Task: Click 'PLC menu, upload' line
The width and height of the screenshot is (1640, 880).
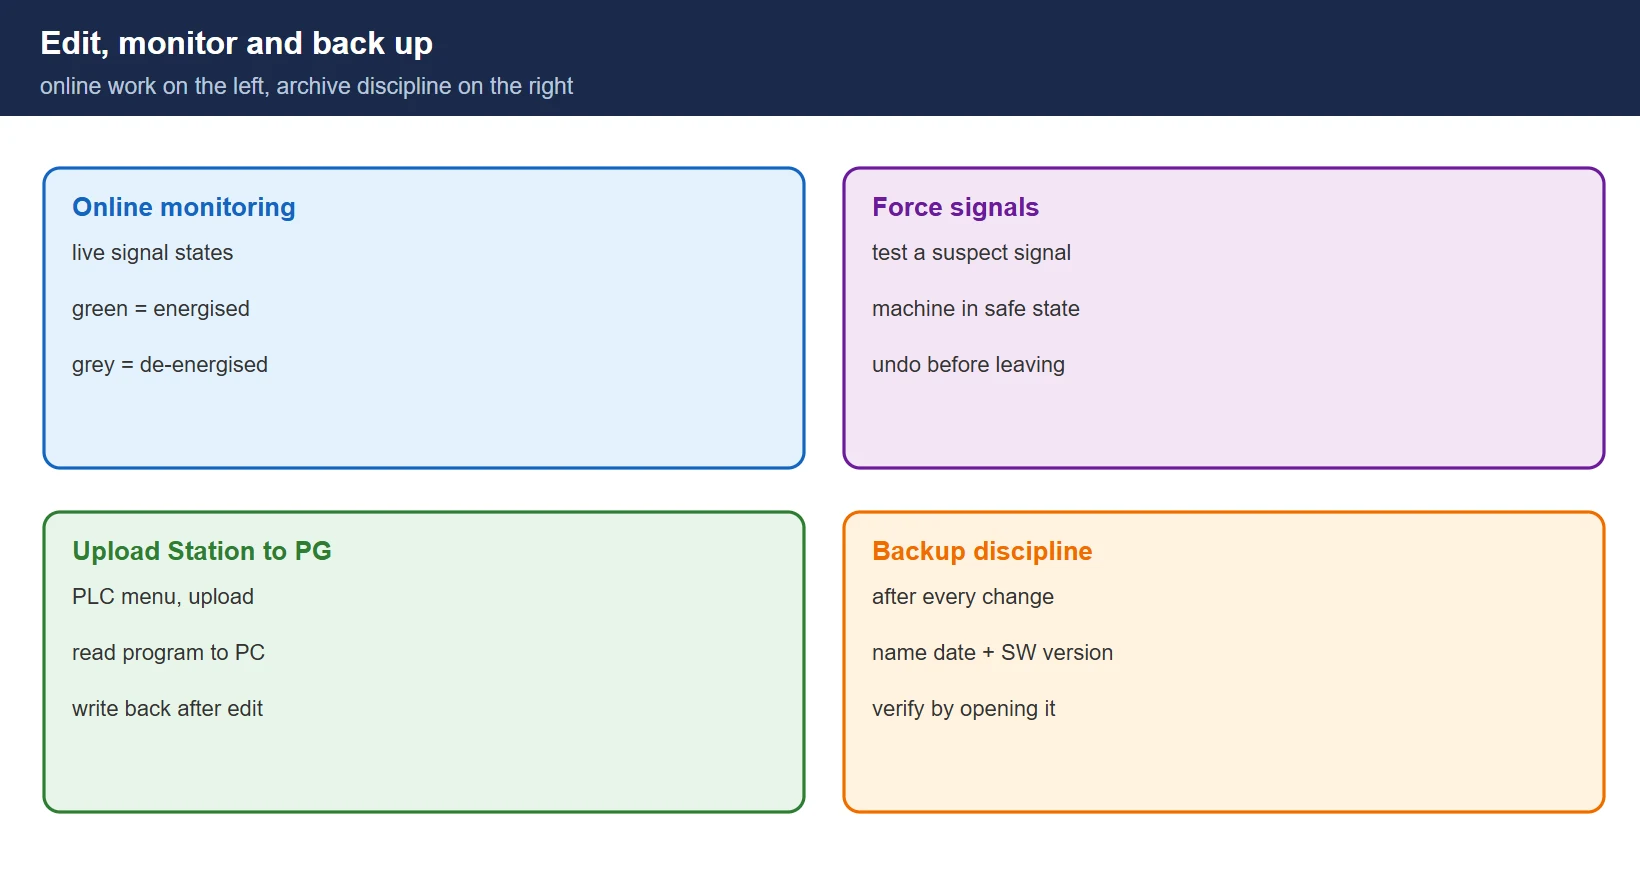Action: click(163, 597)
